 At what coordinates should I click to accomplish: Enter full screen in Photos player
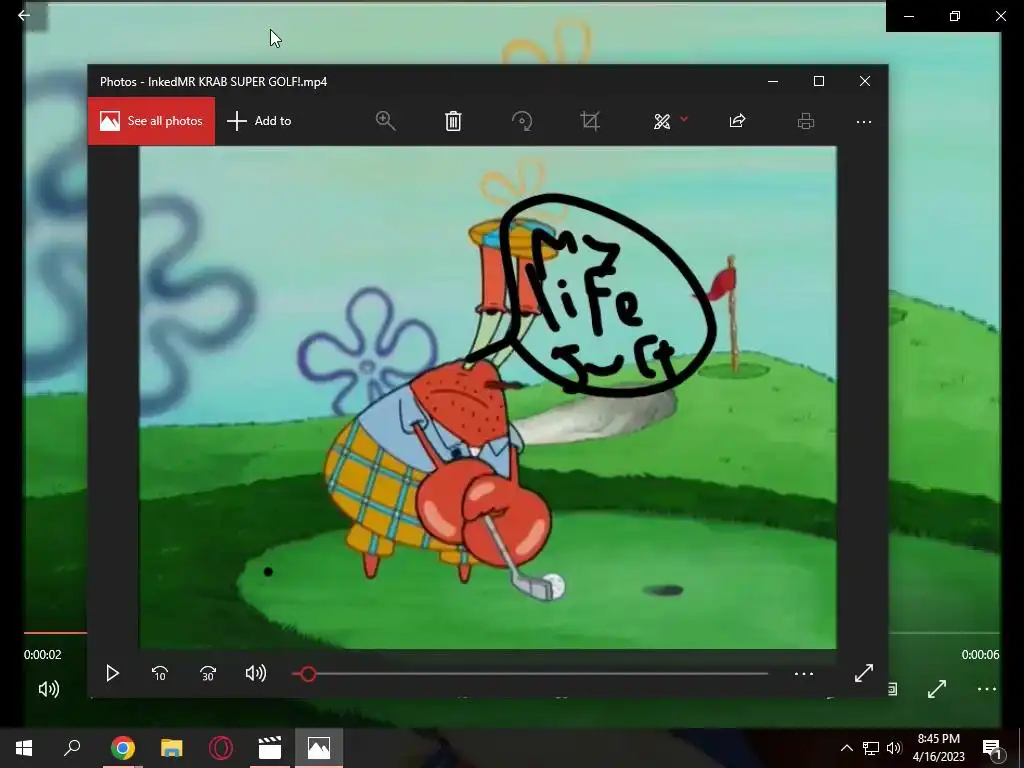[864, 673]
